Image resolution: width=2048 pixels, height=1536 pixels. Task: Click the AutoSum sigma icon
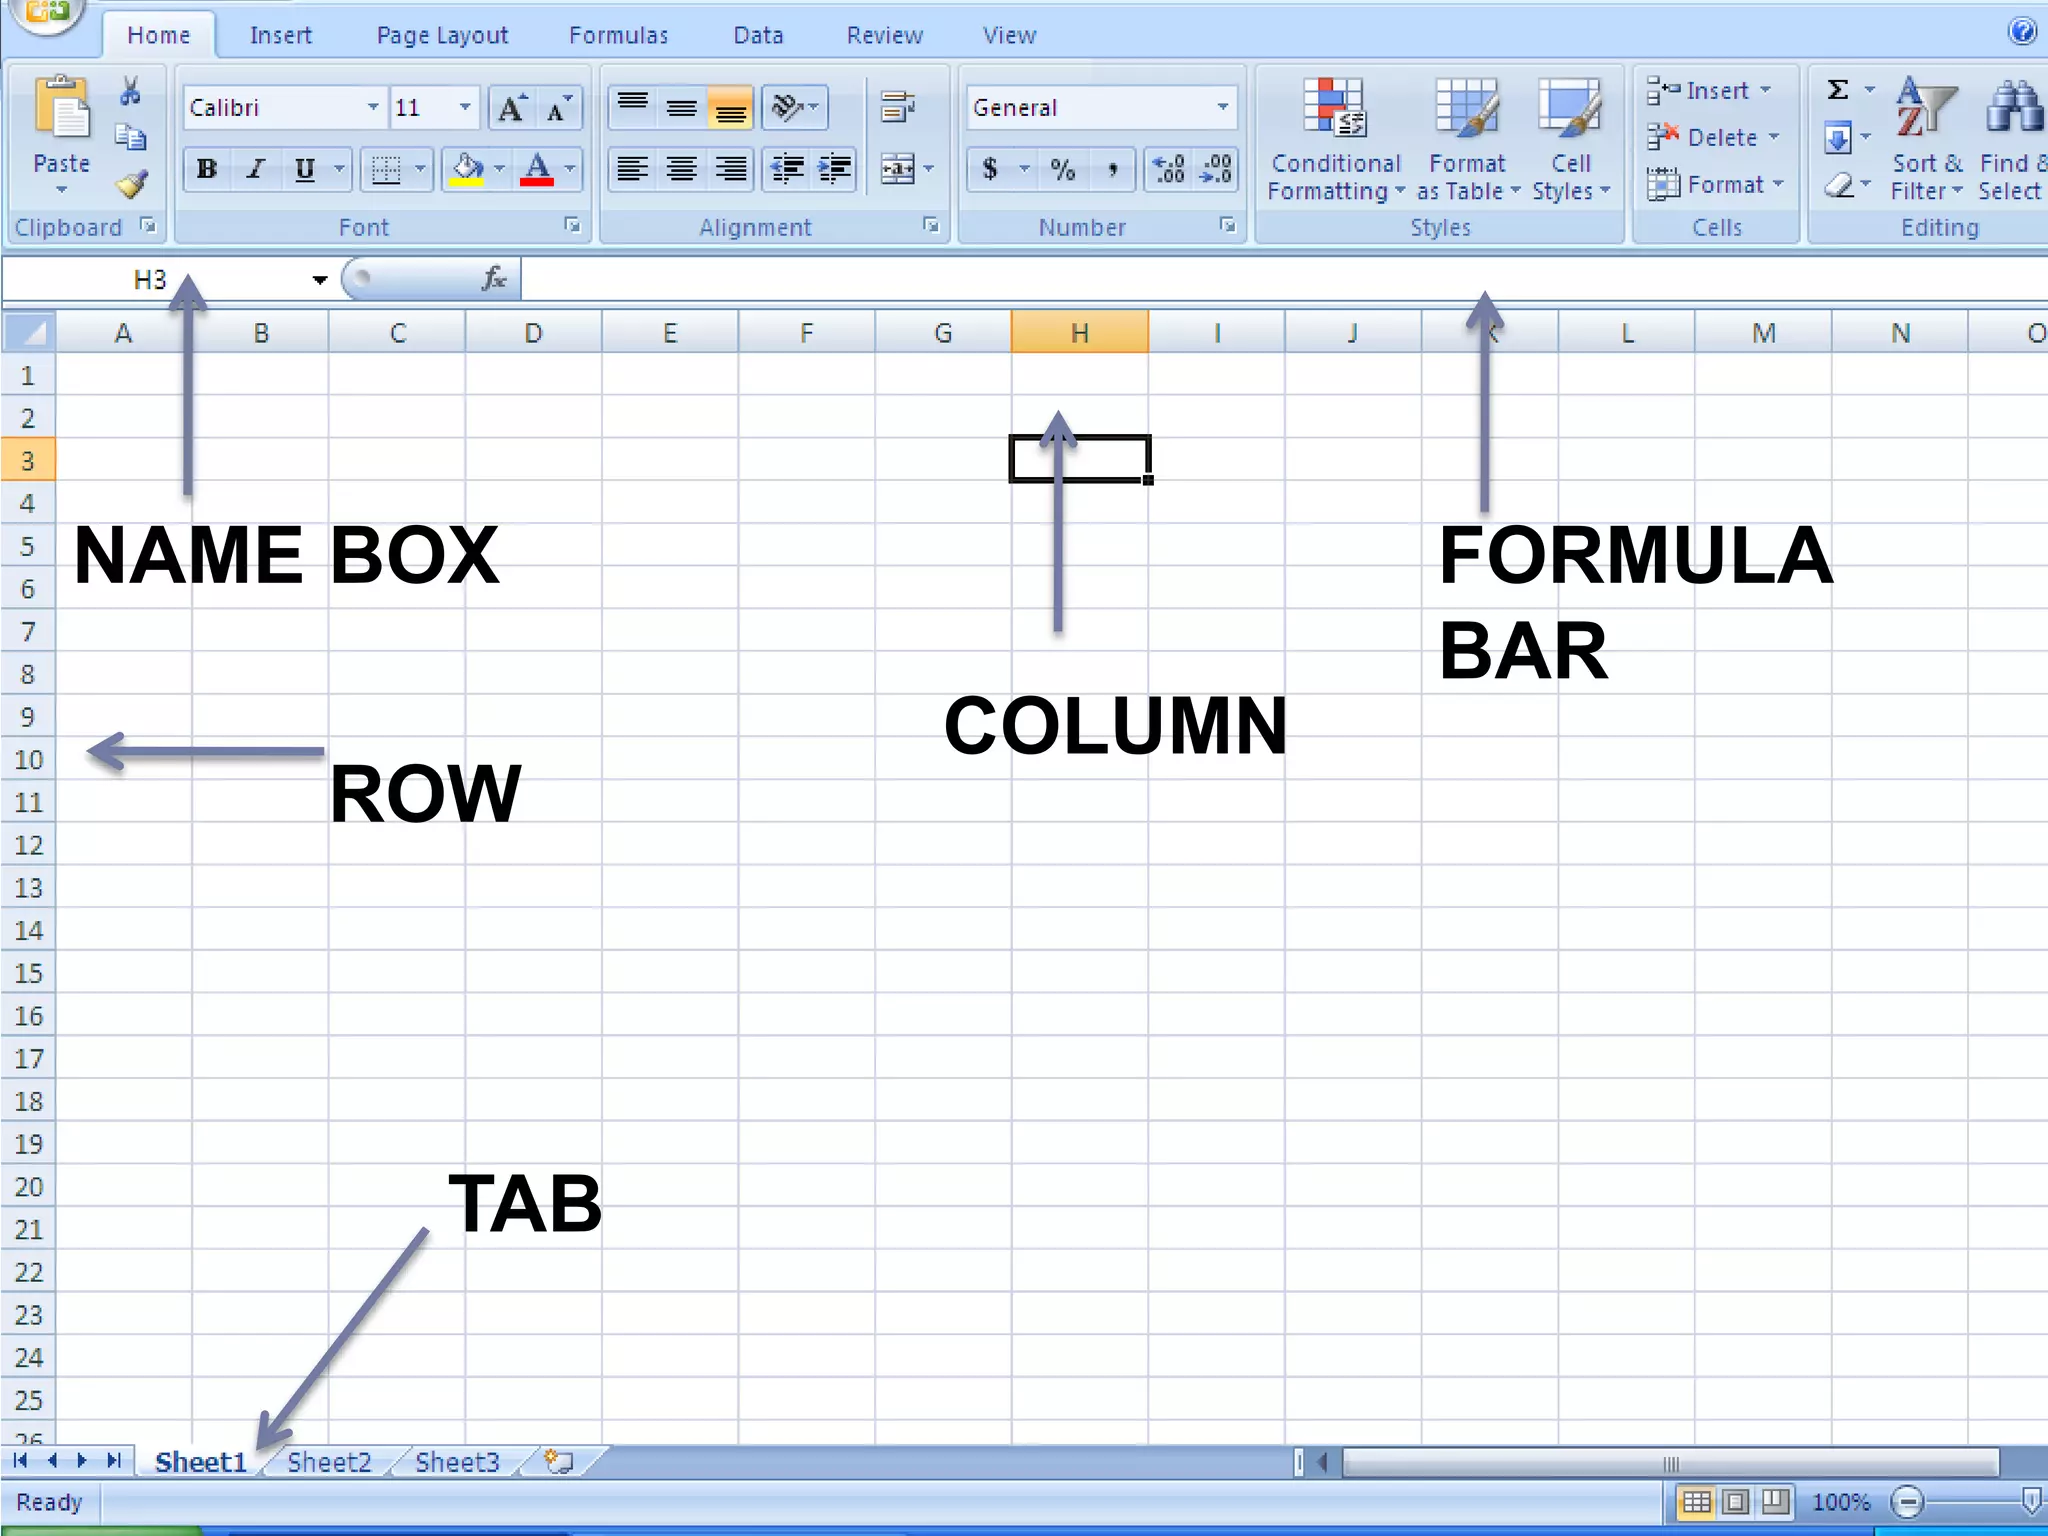[x=1837, y=90]
